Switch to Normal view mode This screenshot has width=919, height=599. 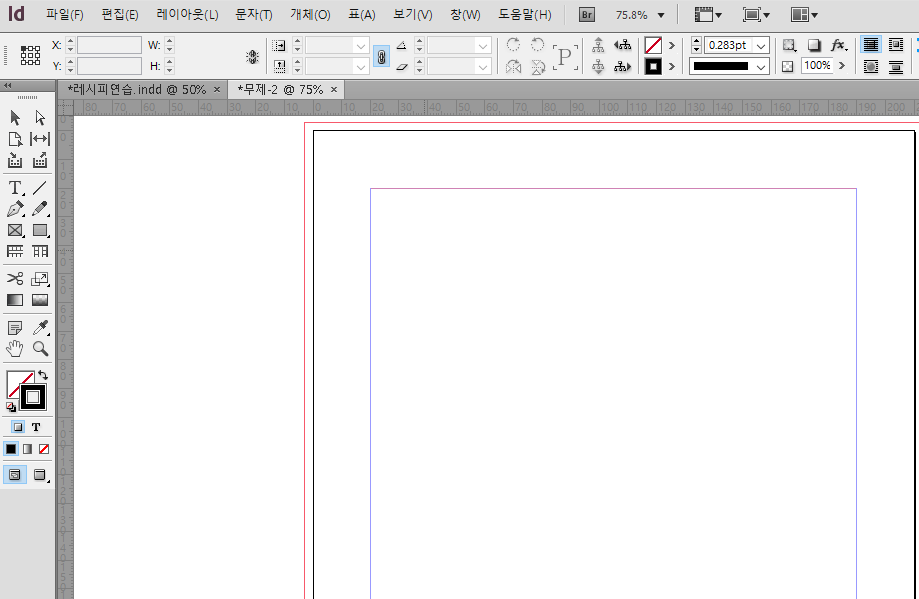15,474
